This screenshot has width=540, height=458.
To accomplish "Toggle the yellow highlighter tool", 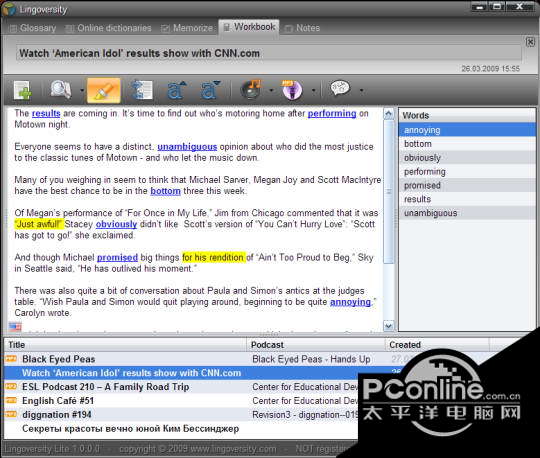I will (104, 90).
